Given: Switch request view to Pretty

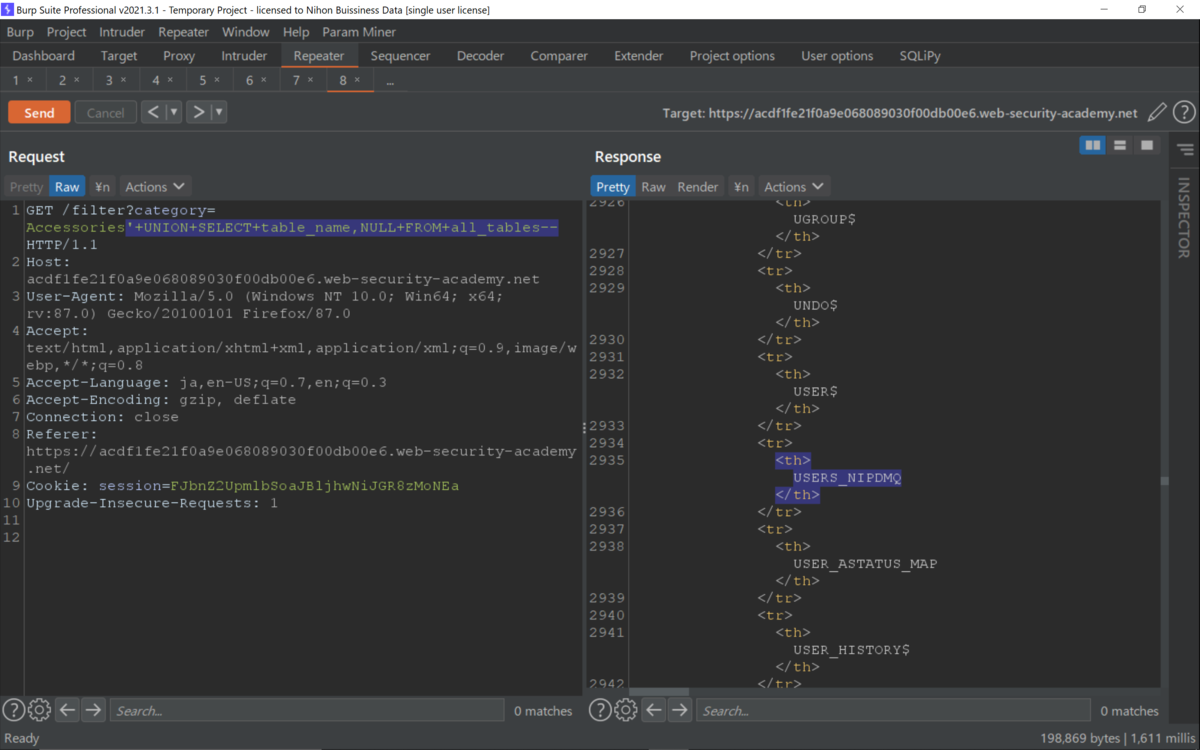Looking at the screenshot, I should (26, 187).
